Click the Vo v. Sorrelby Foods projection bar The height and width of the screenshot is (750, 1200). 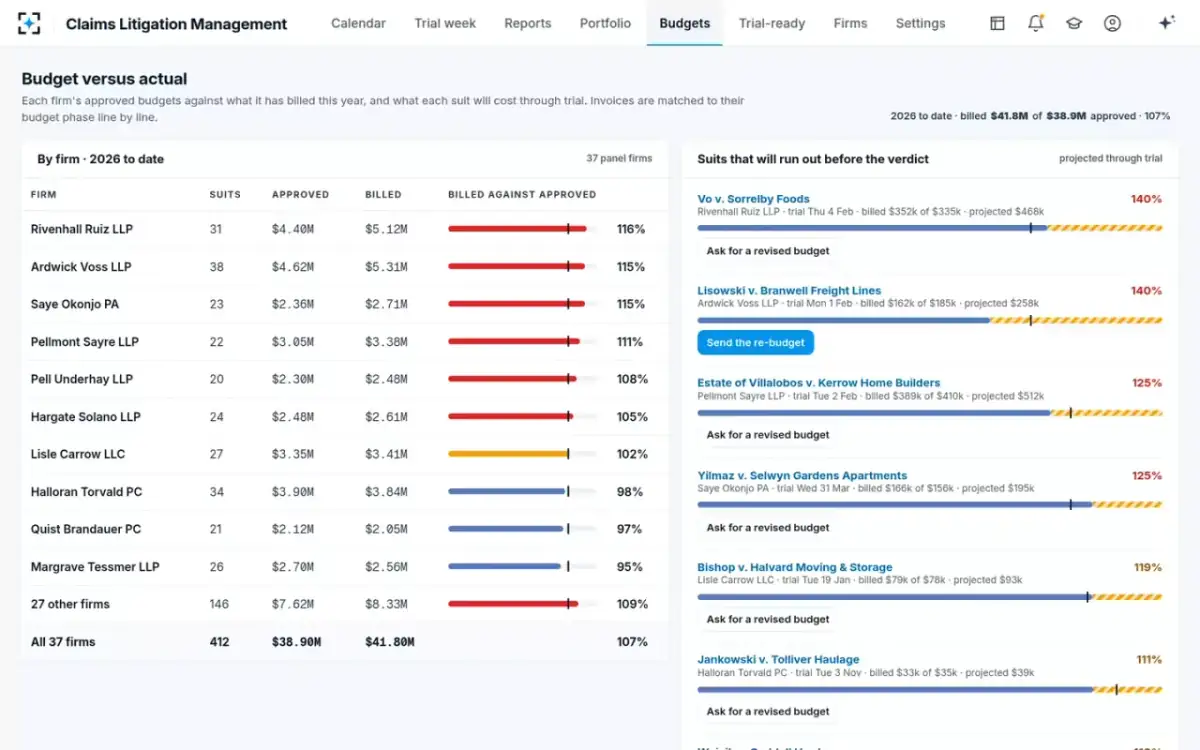[x=929, y=228]
